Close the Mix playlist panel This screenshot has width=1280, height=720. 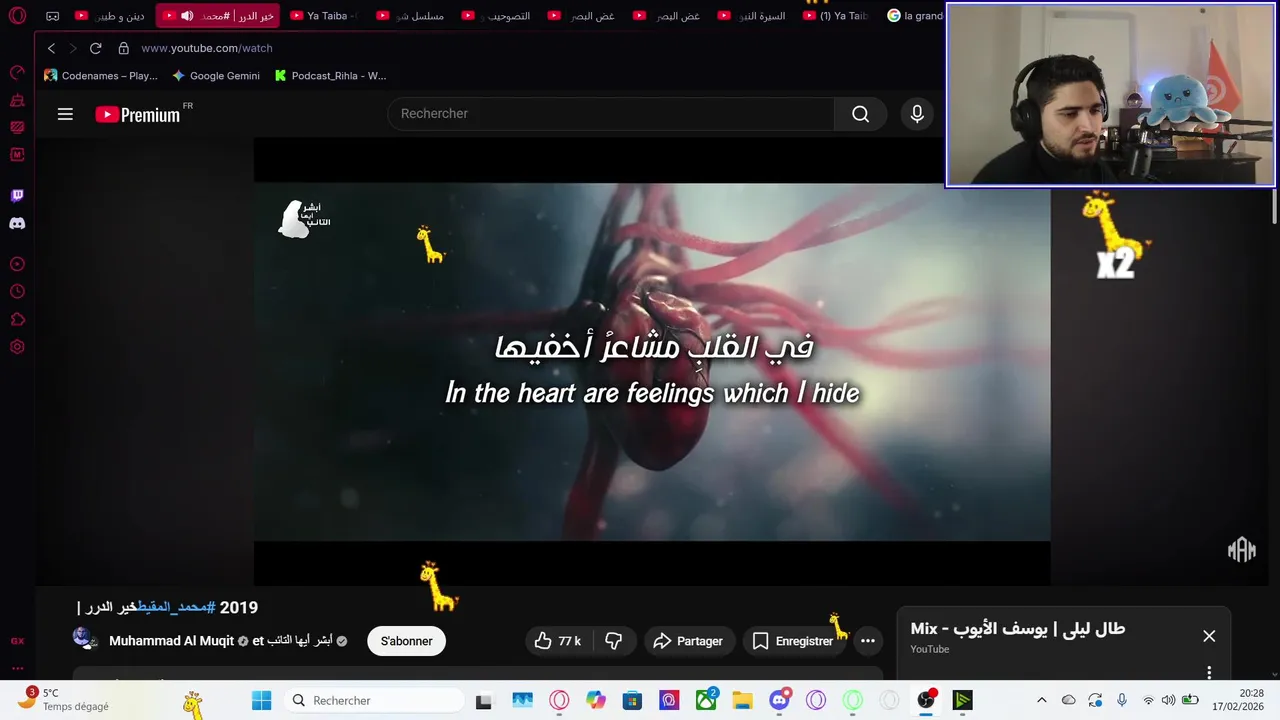tap(1209, 636)
